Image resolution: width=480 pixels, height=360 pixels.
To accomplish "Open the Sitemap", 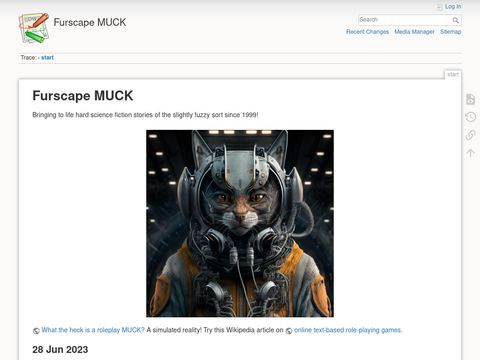I will point(450,32).
